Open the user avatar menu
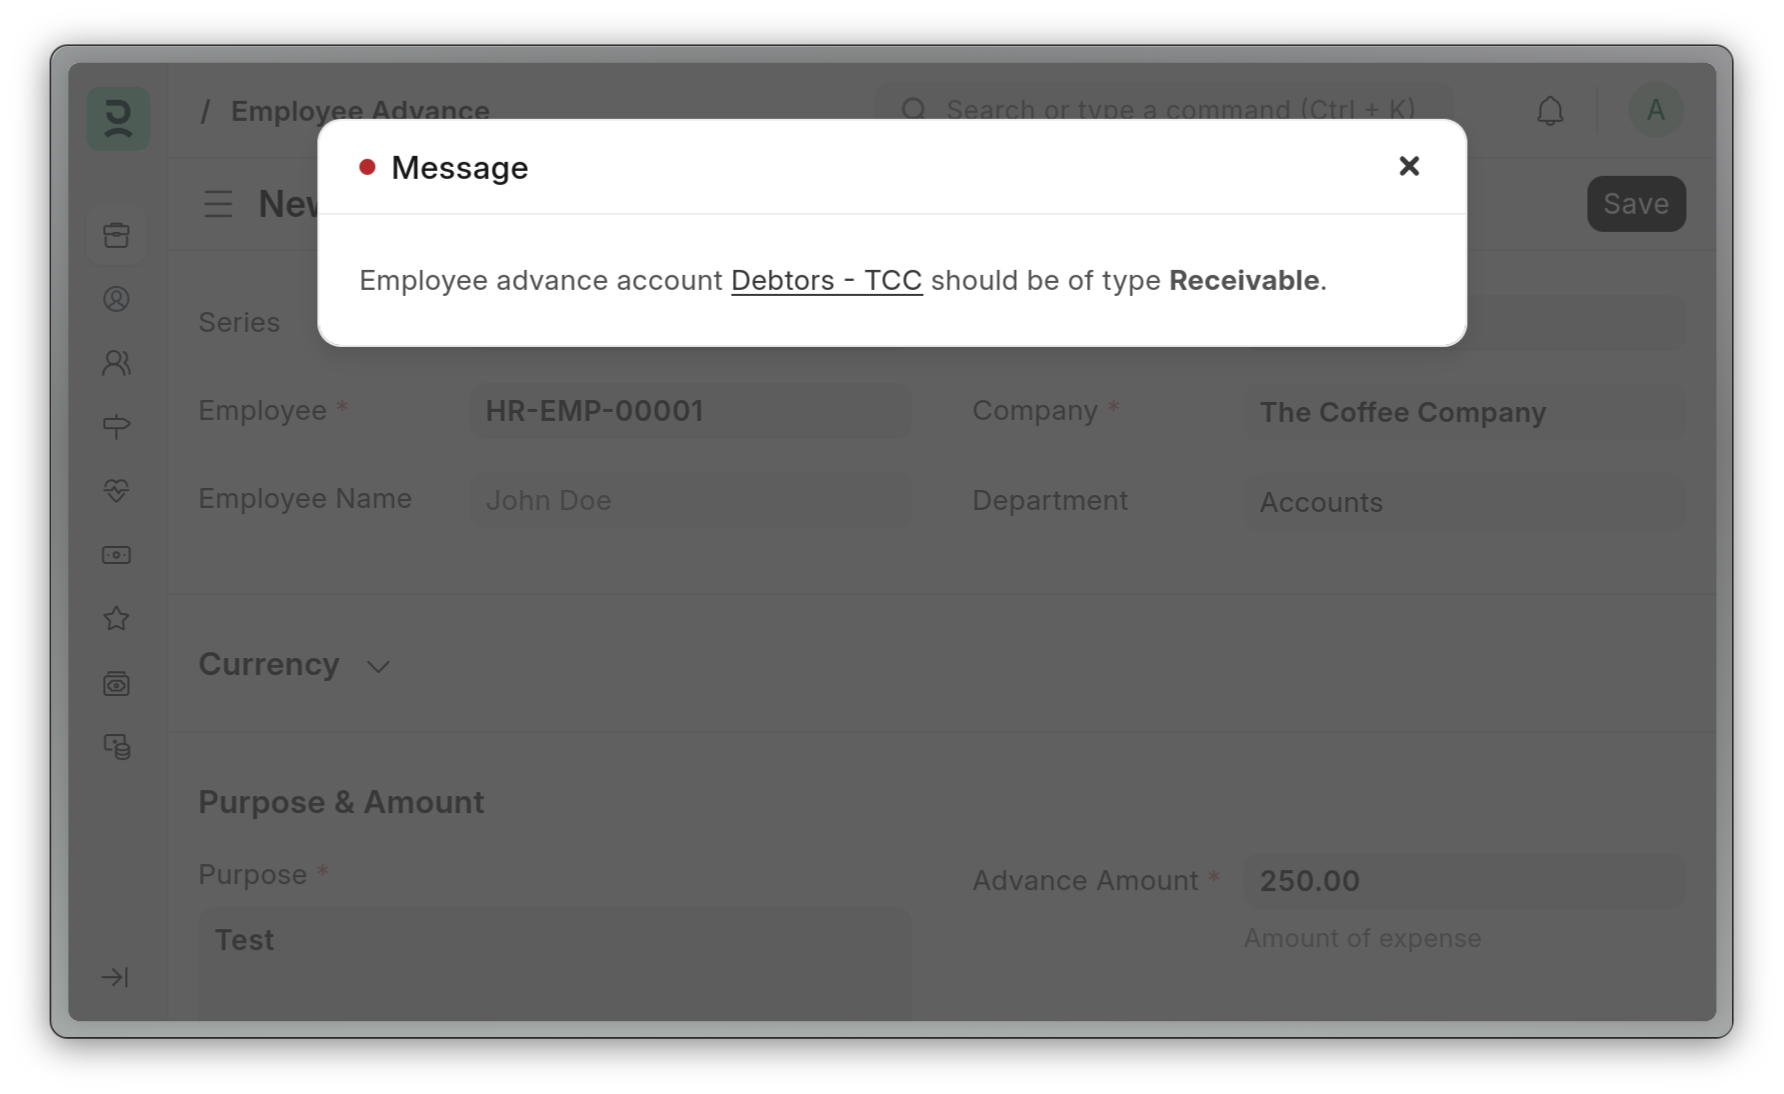The image size is (1784, 1094). (1655, 110)
